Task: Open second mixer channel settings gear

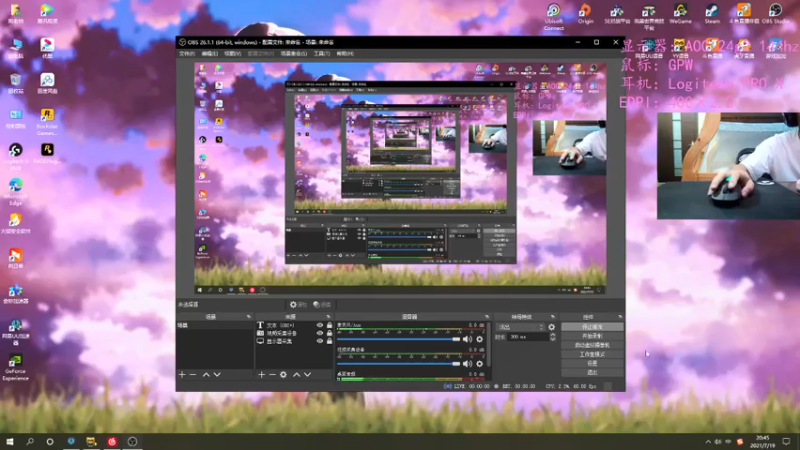Action: [x=480, y=364]
